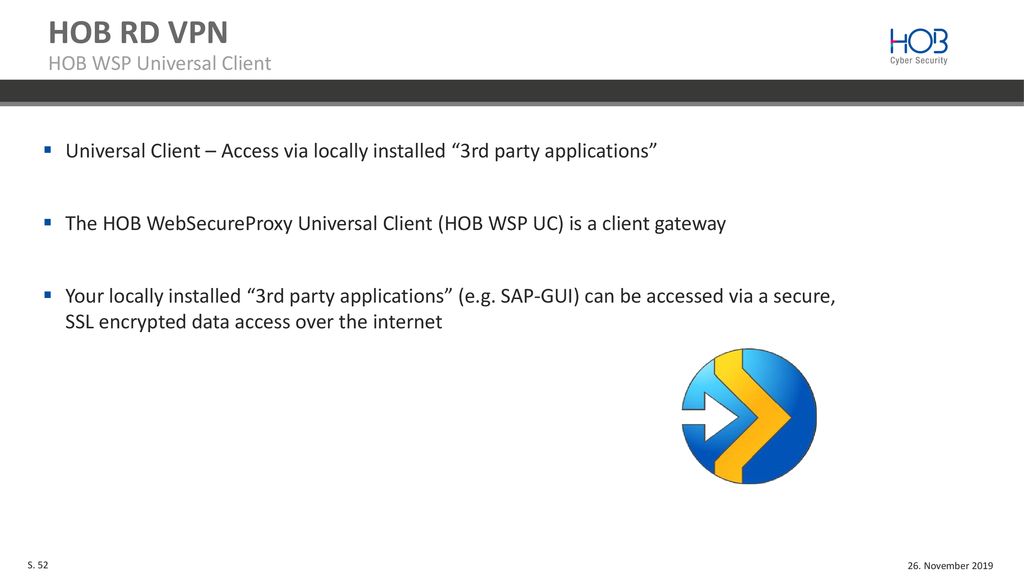The height and width of the screenshot is (576, 1024).
Task: Click the HOB Cyber Security logo
Action: pos(918,46)
